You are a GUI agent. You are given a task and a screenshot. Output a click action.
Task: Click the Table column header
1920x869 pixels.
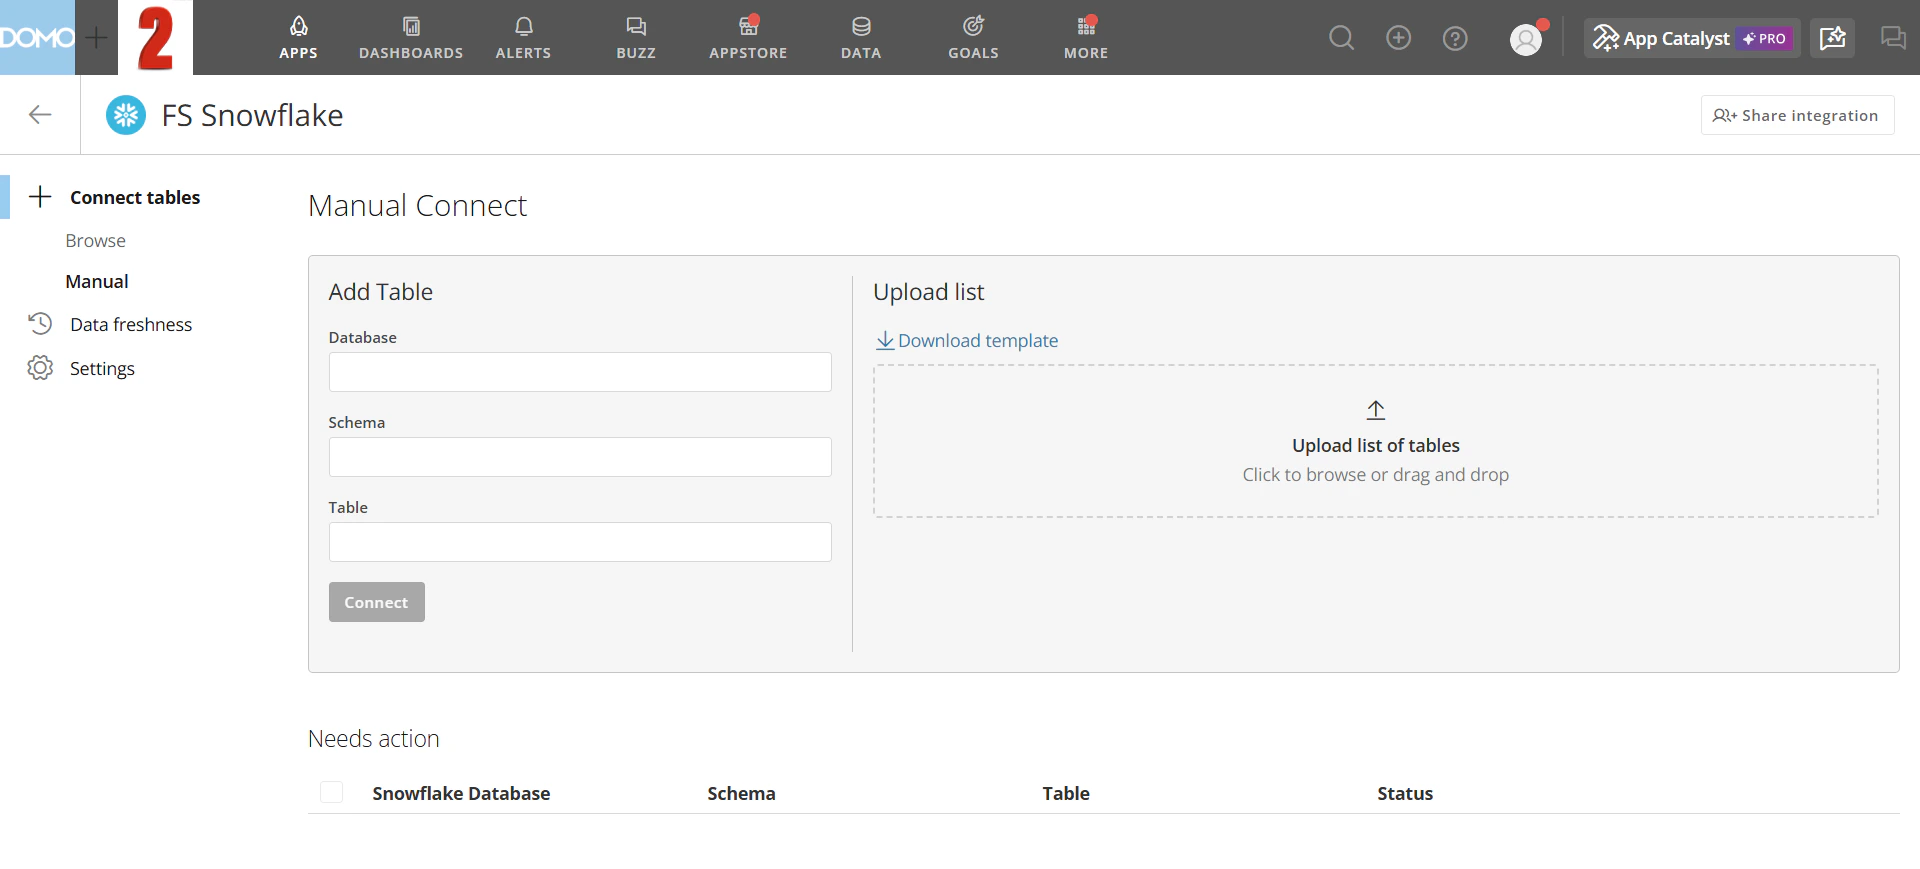[x=1066, y=793]
